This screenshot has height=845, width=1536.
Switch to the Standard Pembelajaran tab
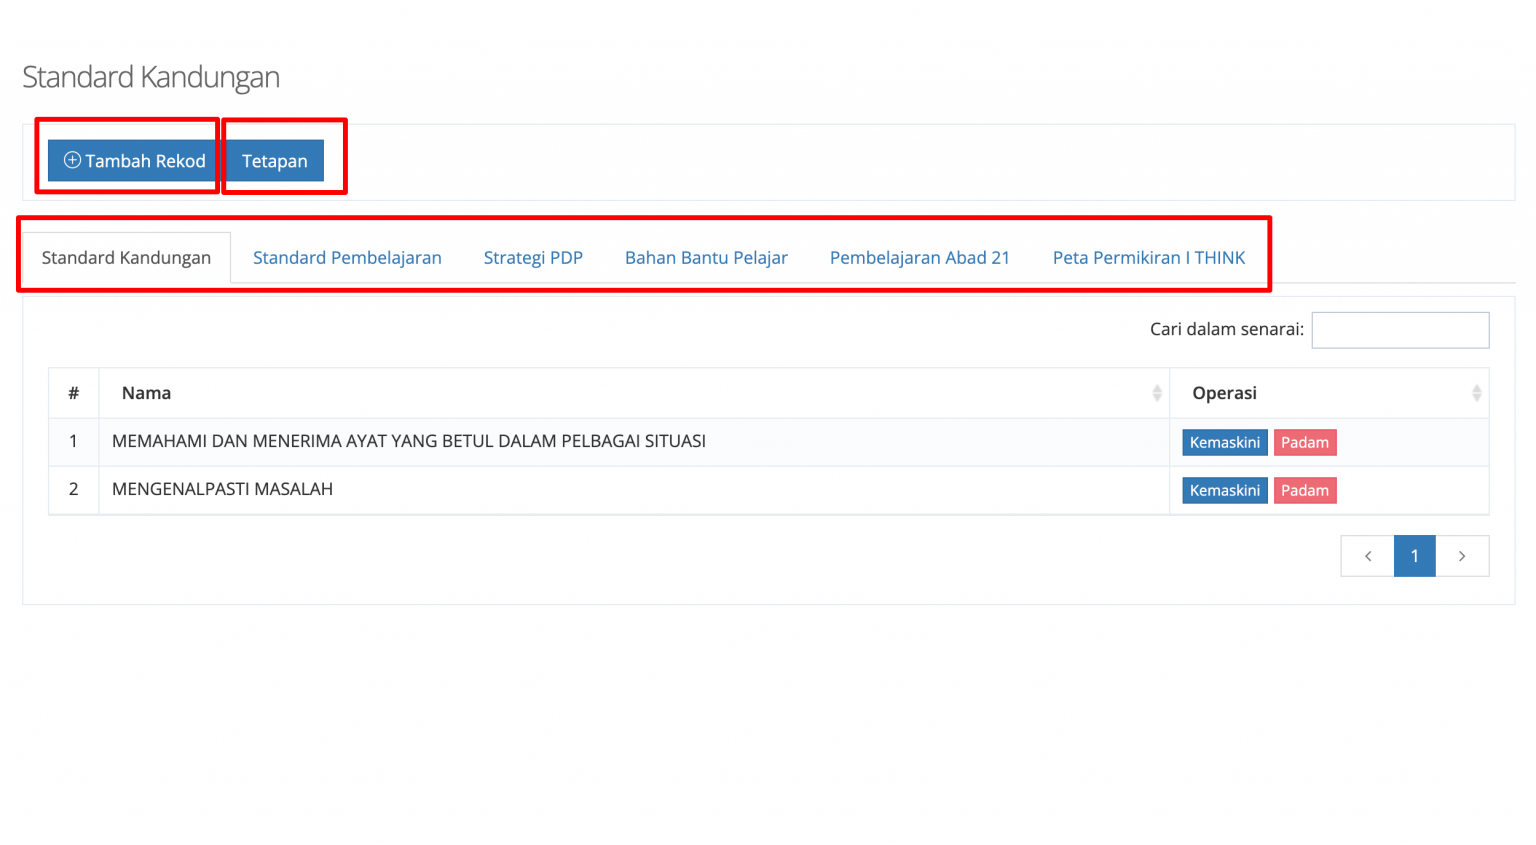[347, 258]
